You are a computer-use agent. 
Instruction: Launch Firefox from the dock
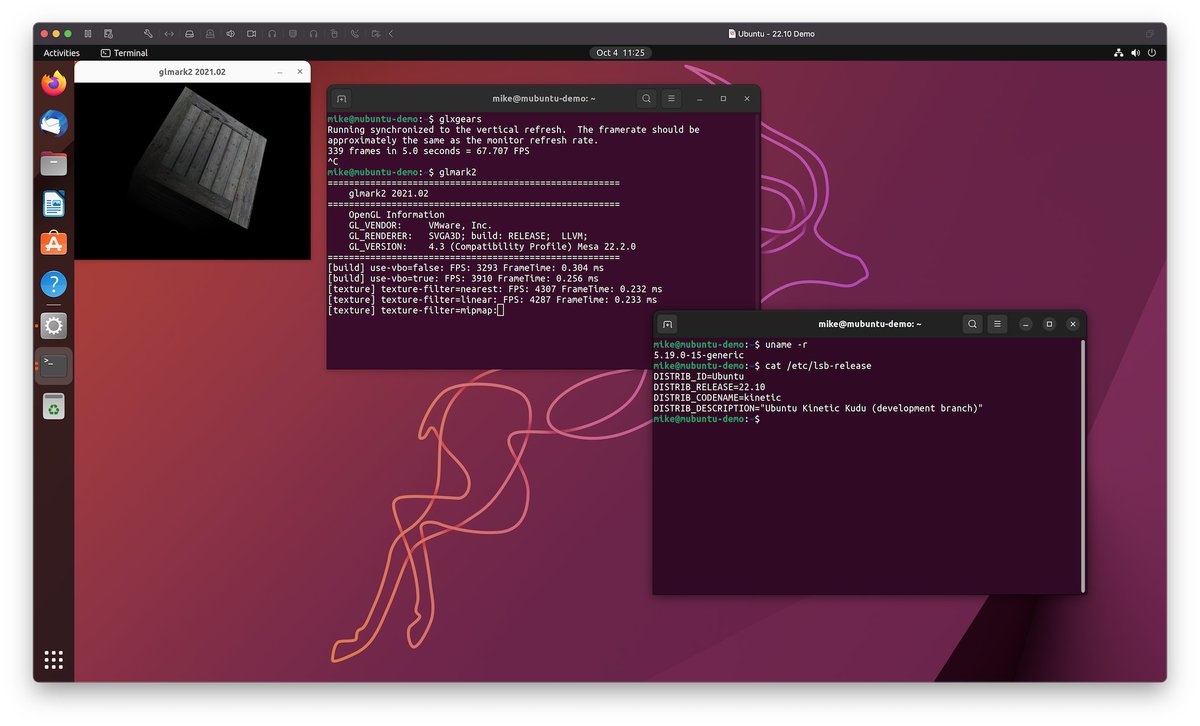click(53, 84)
